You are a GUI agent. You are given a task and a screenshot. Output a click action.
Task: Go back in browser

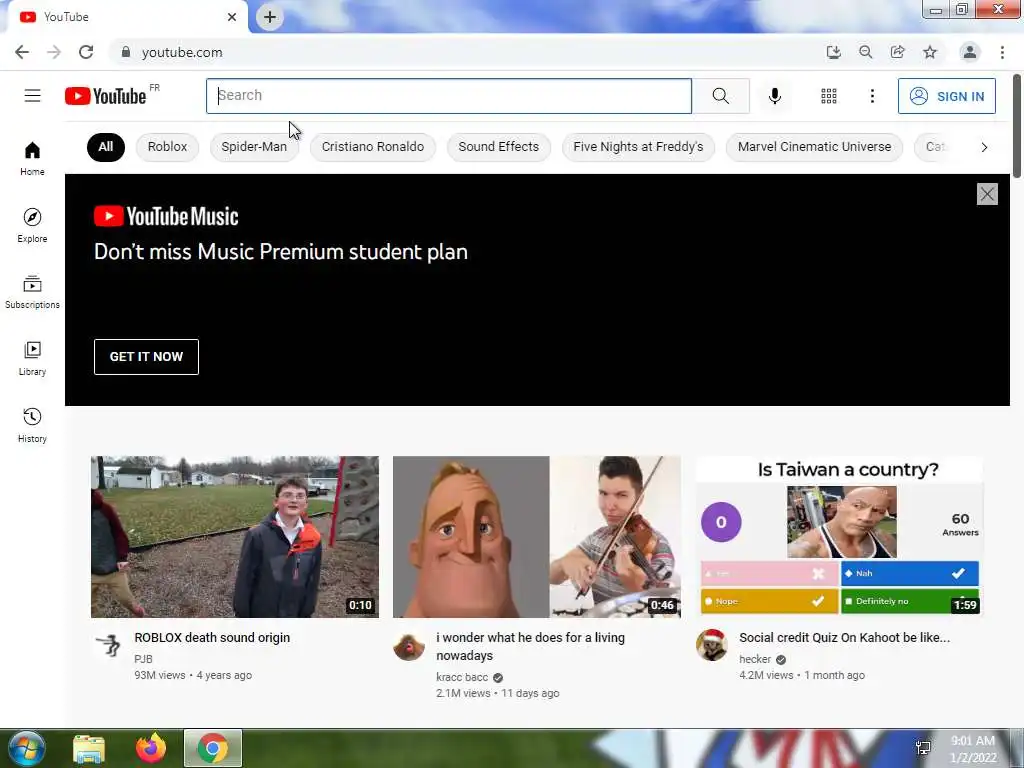[x=22, y=52]
